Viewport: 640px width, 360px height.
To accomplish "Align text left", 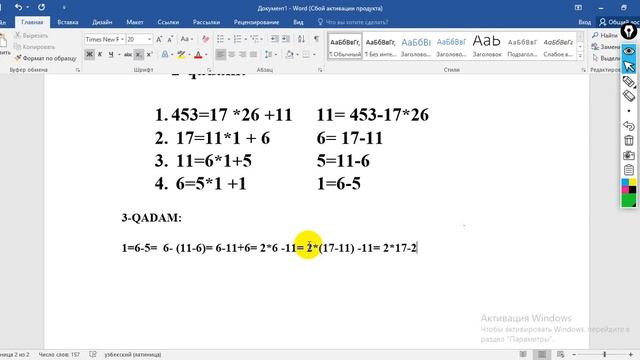I will tap(220, 54).
